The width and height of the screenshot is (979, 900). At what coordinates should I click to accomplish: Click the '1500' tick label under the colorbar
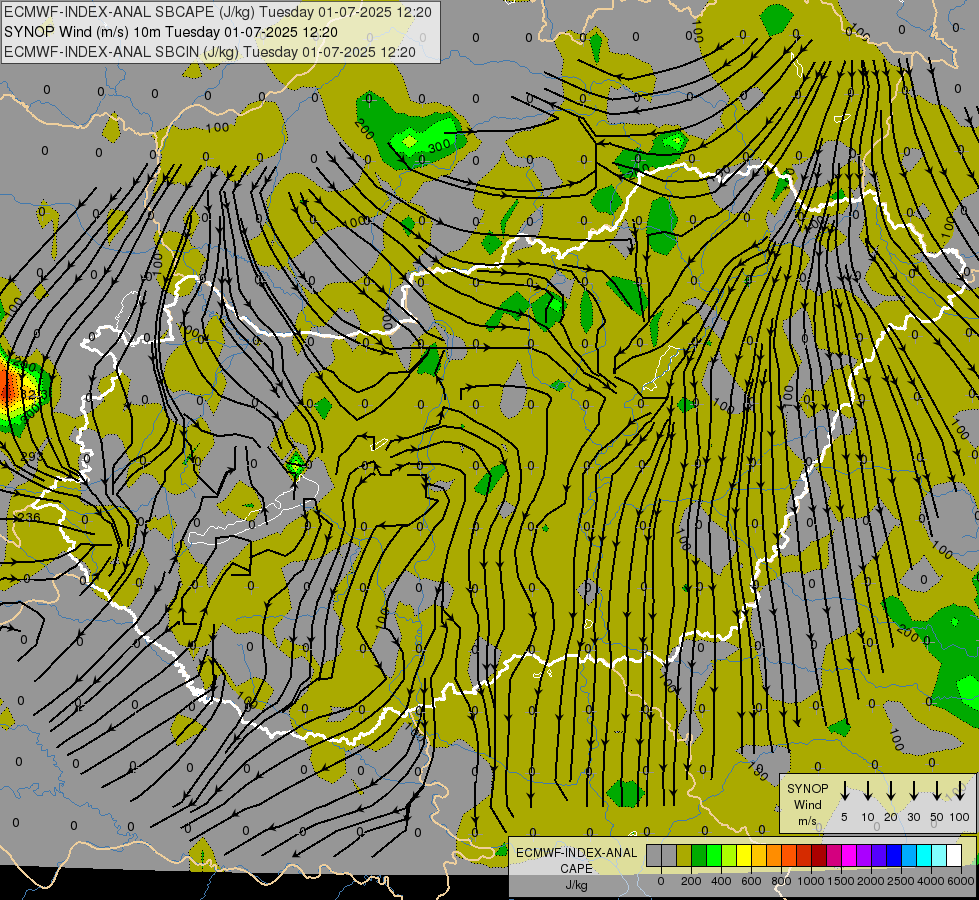tap(841, 881)
